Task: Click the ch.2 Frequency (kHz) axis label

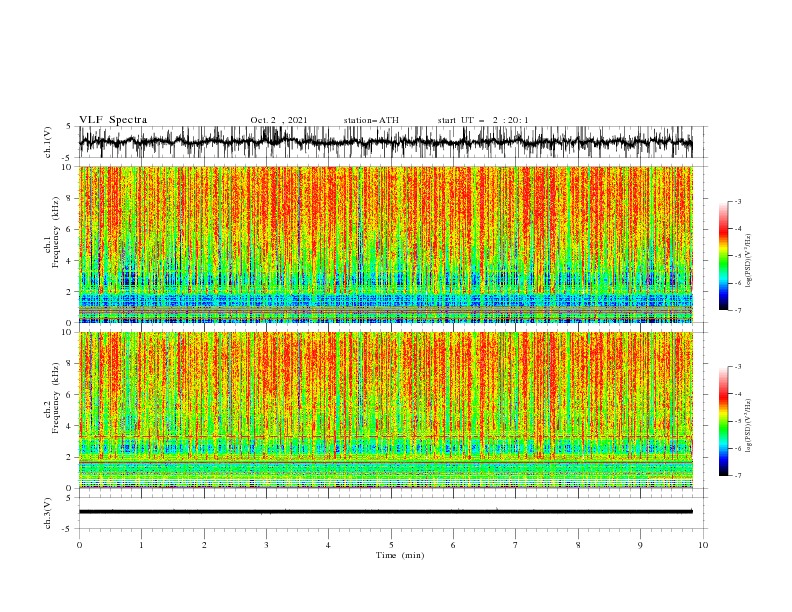Action: point(52,398)
